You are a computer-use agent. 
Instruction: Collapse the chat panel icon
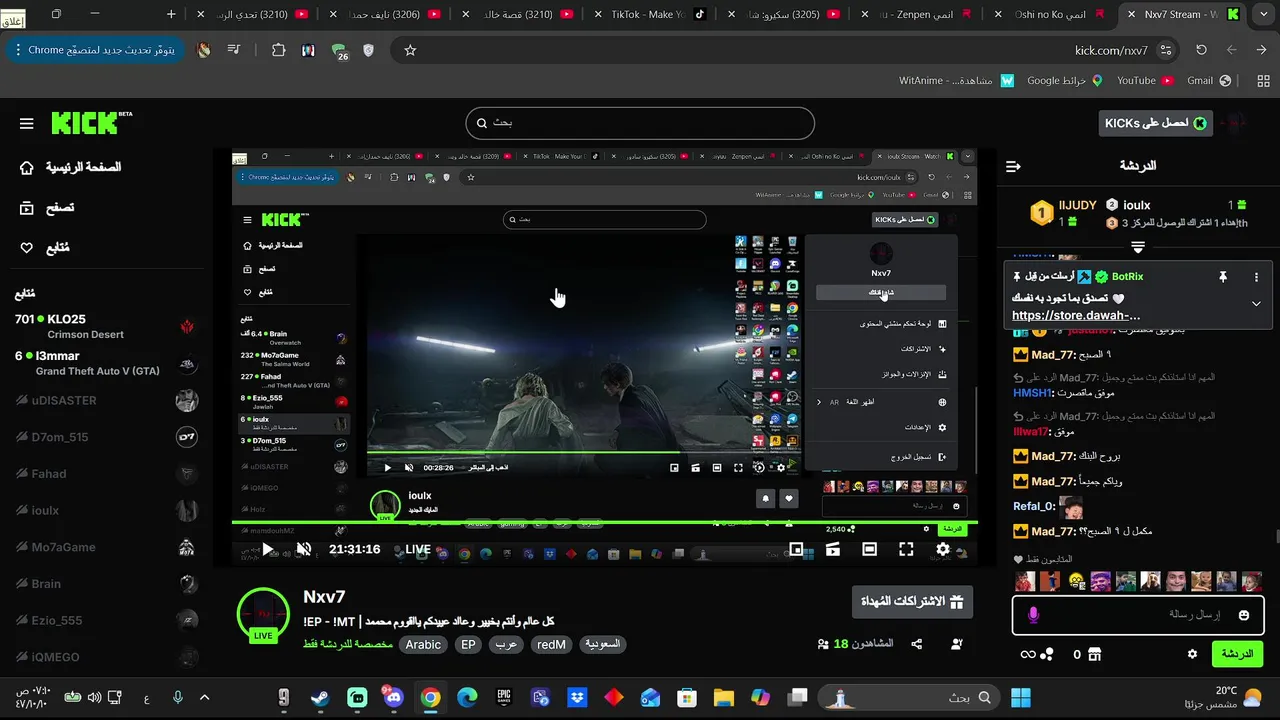(x=1013, y=166)
